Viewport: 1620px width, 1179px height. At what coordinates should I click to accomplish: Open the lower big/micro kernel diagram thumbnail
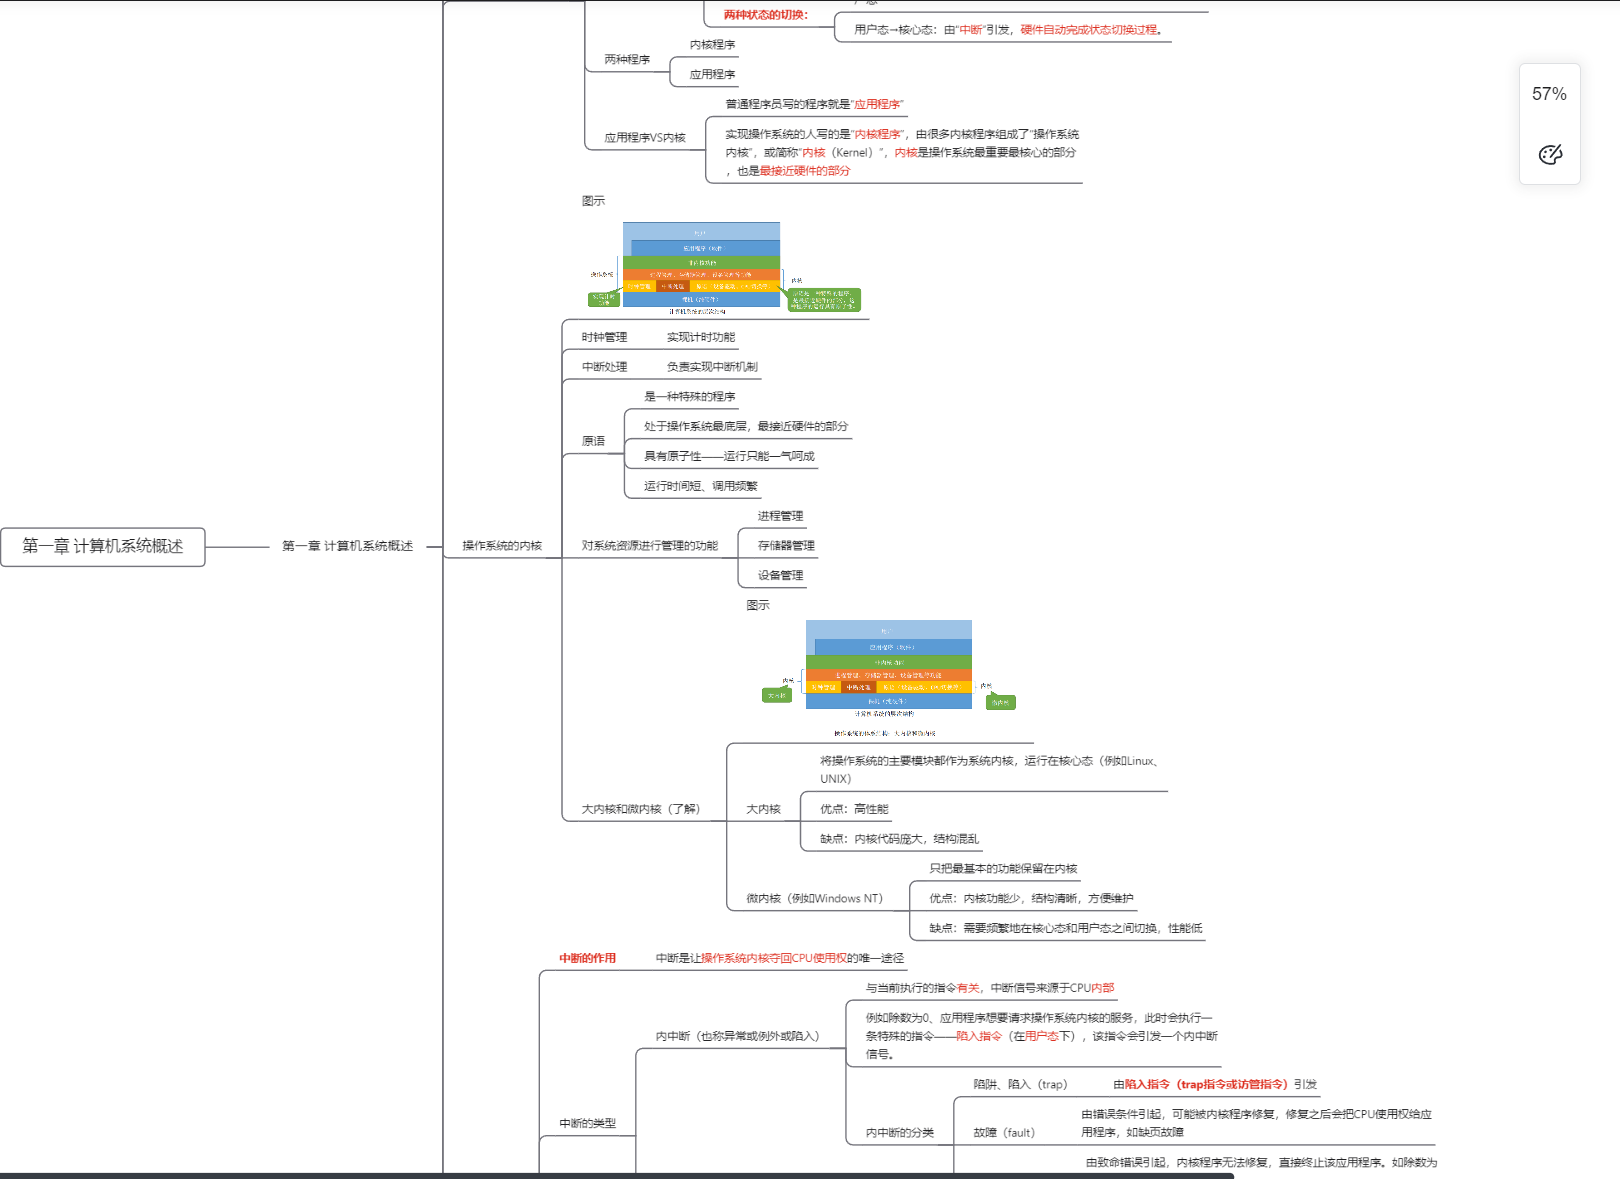pyautogui.click(x=889, y=678)
